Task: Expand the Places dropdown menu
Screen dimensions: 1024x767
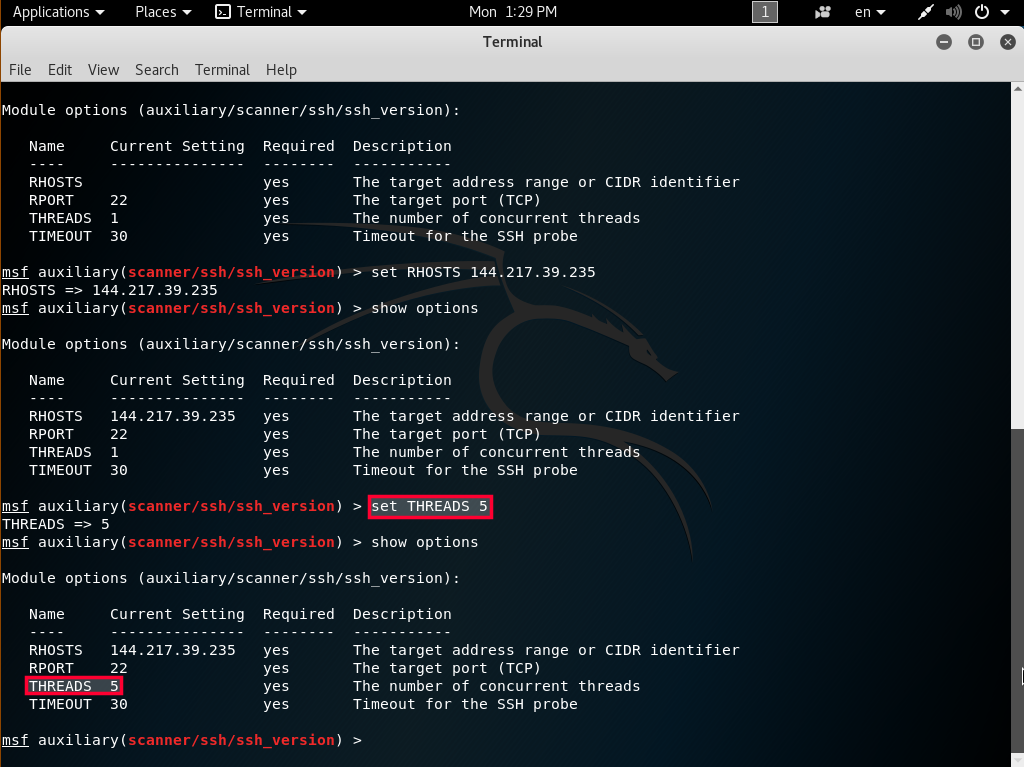Action: point(164,12)
